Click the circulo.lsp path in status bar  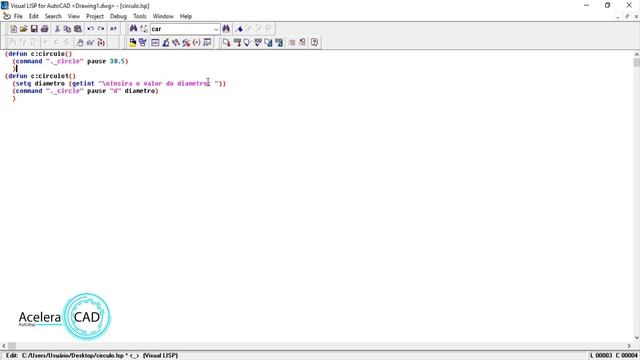[x=73, y=356]
